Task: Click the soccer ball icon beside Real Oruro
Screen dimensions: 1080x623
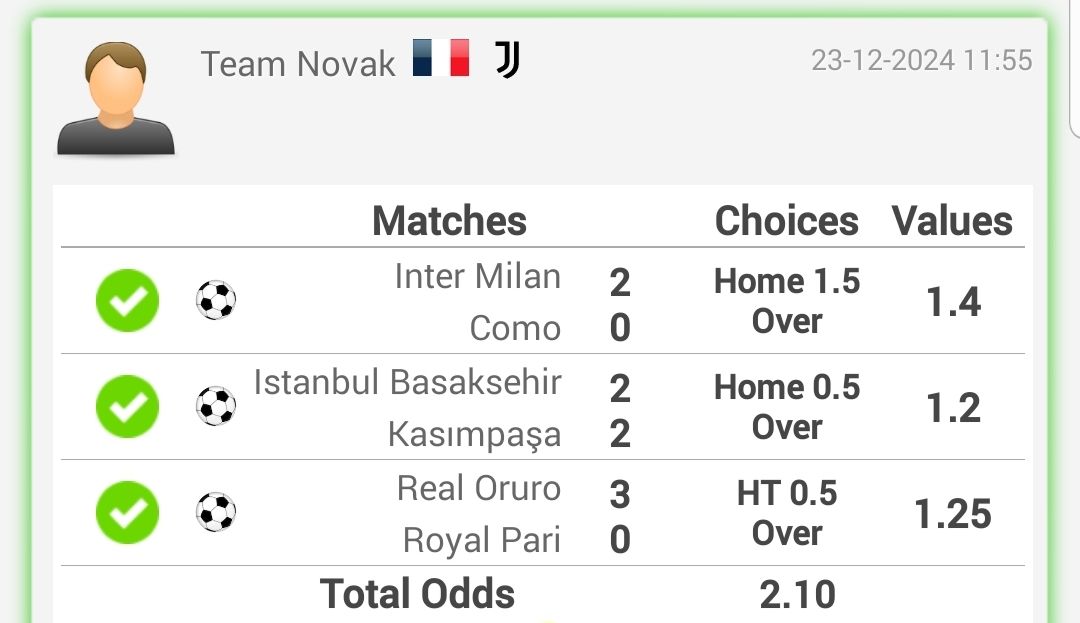Action: click(x=216, y=512)
